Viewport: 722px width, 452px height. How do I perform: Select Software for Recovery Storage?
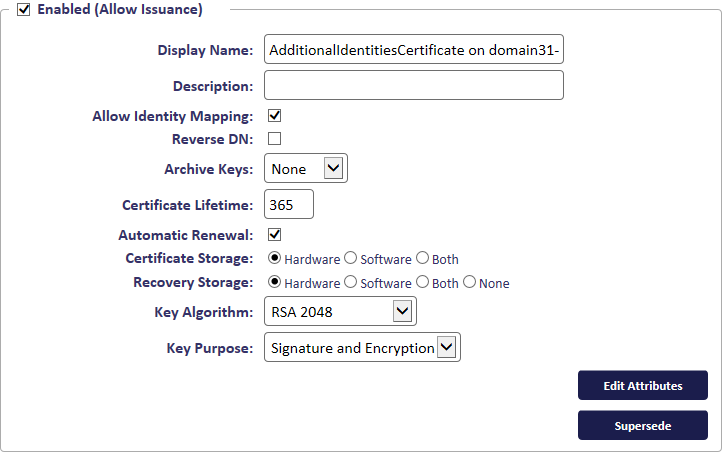(x=350, y=282)
